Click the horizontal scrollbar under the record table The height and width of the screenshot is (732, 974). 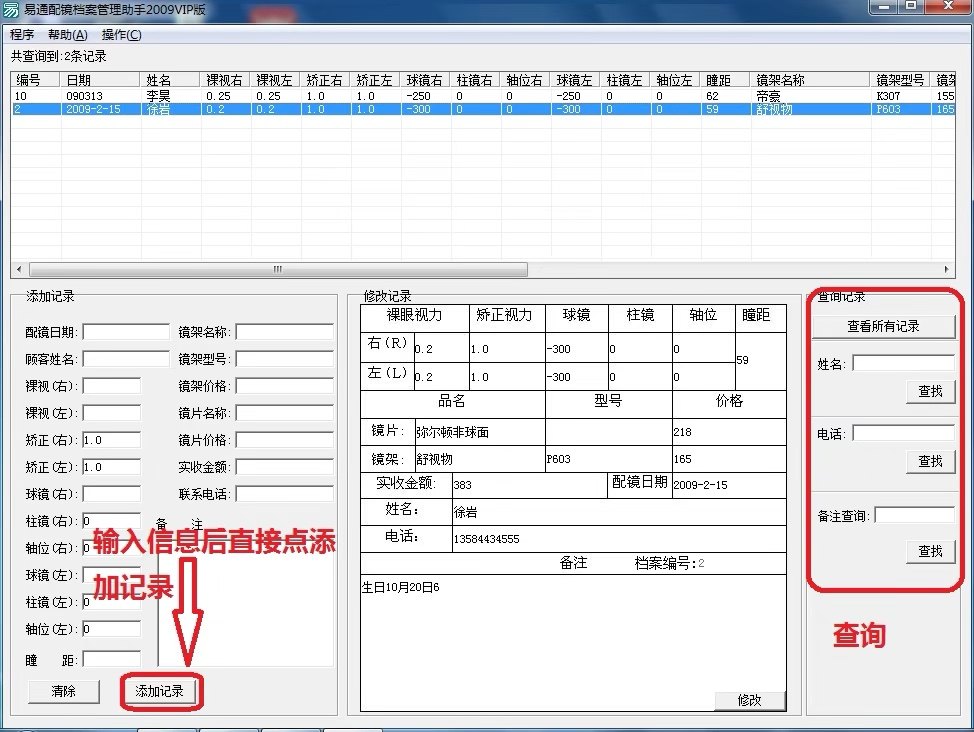pyautogui.click(x=275, y=269)
